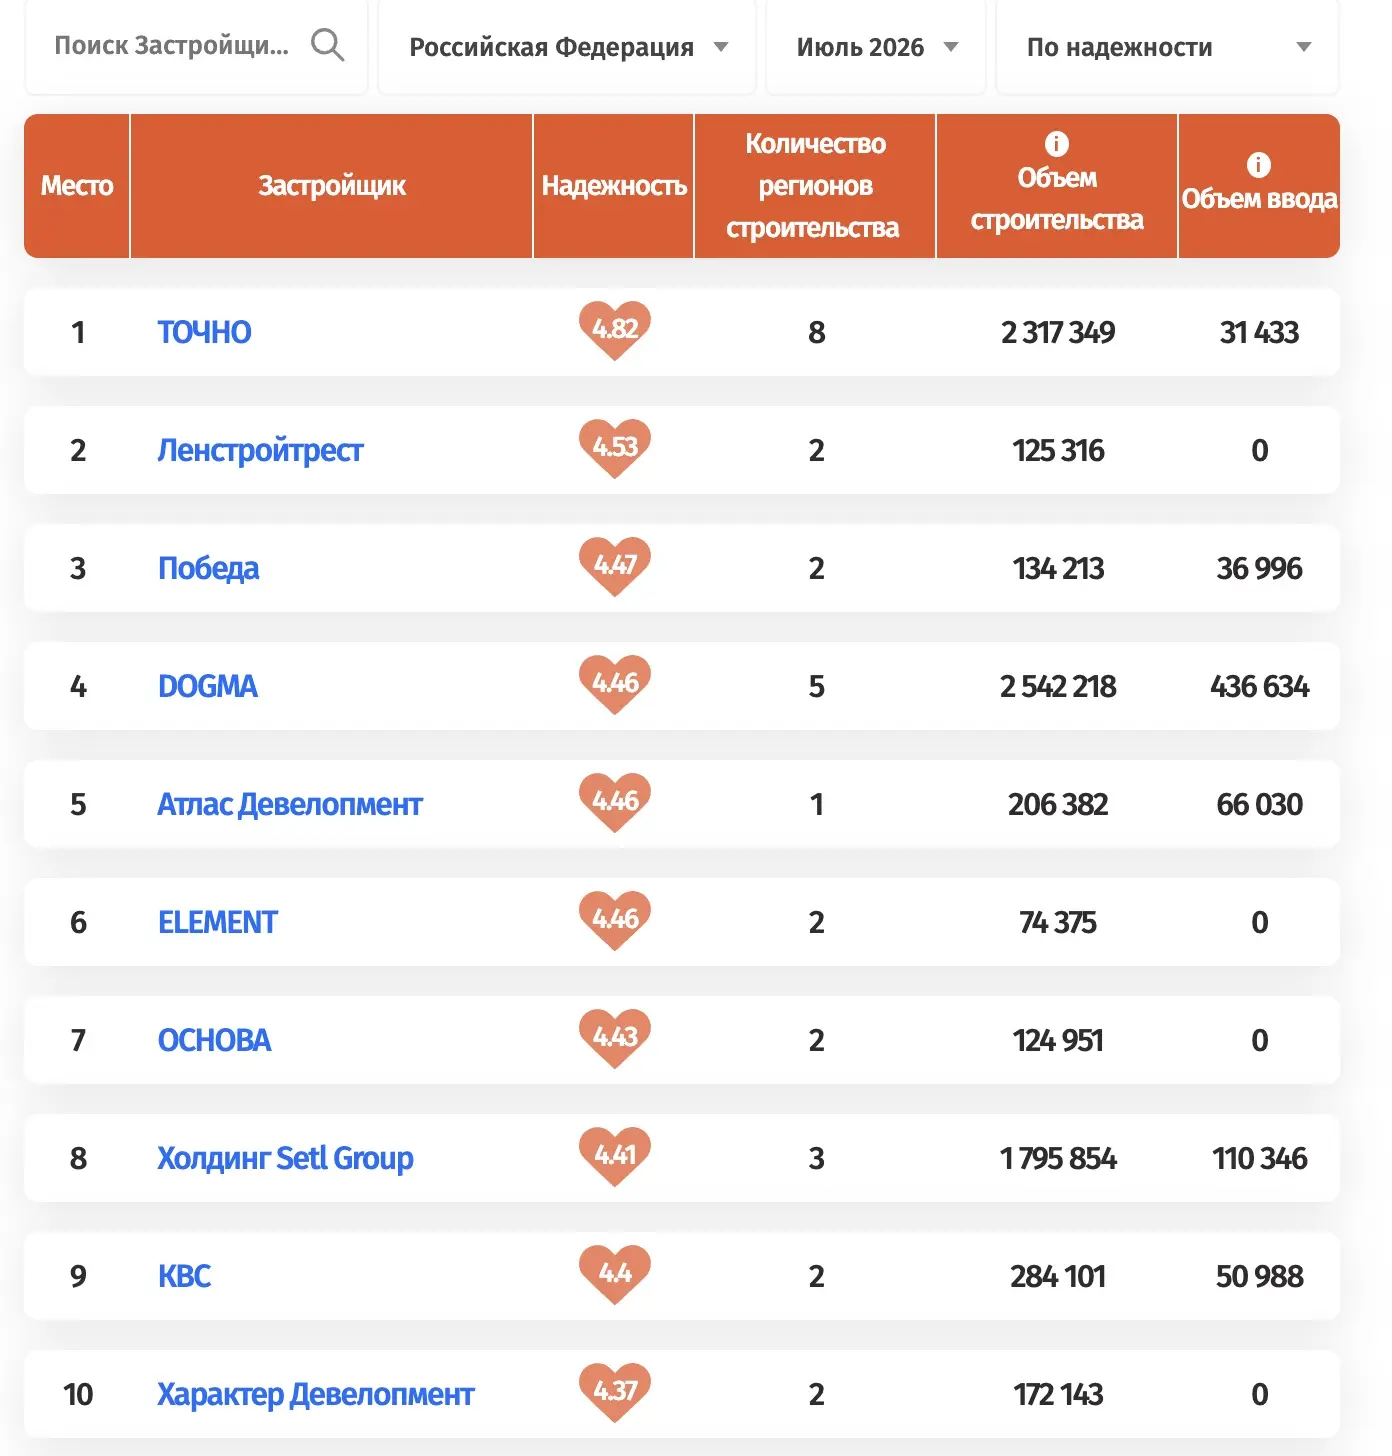Open the DOGMA developer link
Screen dimensions: 1392x1456
(208, 686)
